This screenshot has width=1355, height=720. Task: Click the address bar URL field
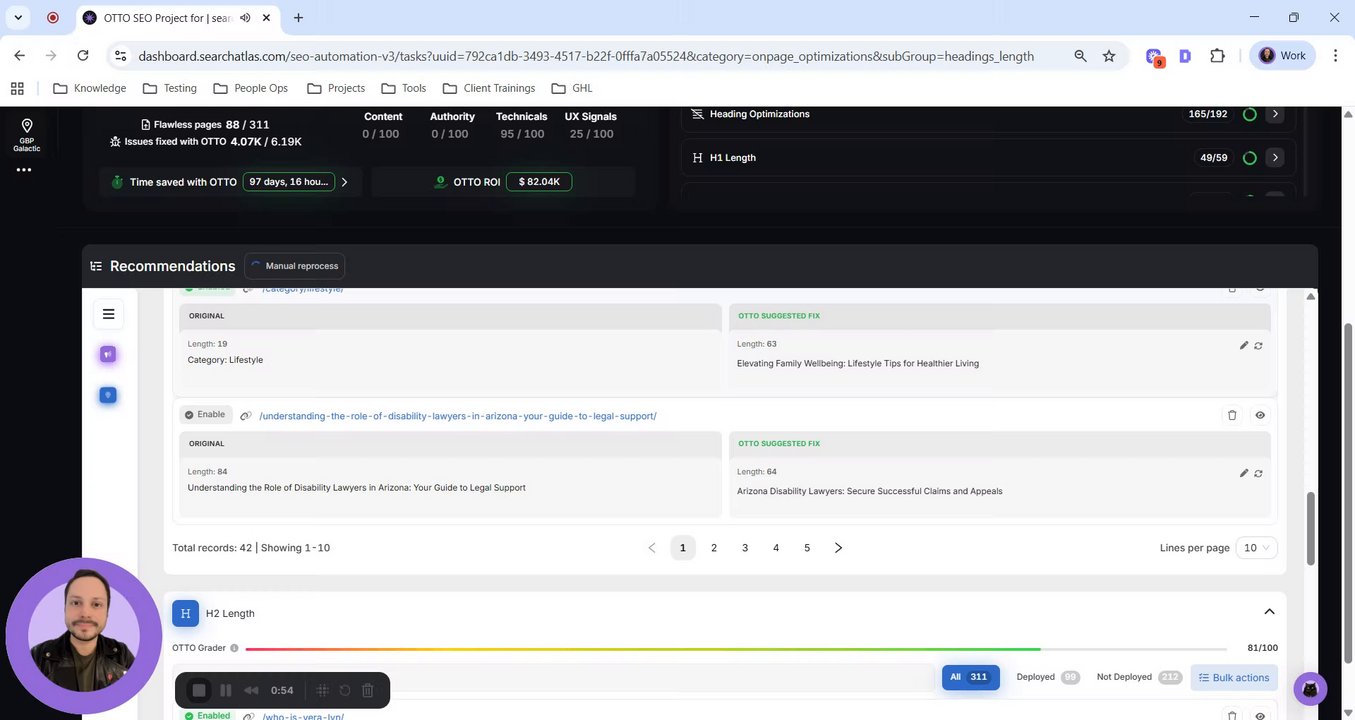coord(585,56)
